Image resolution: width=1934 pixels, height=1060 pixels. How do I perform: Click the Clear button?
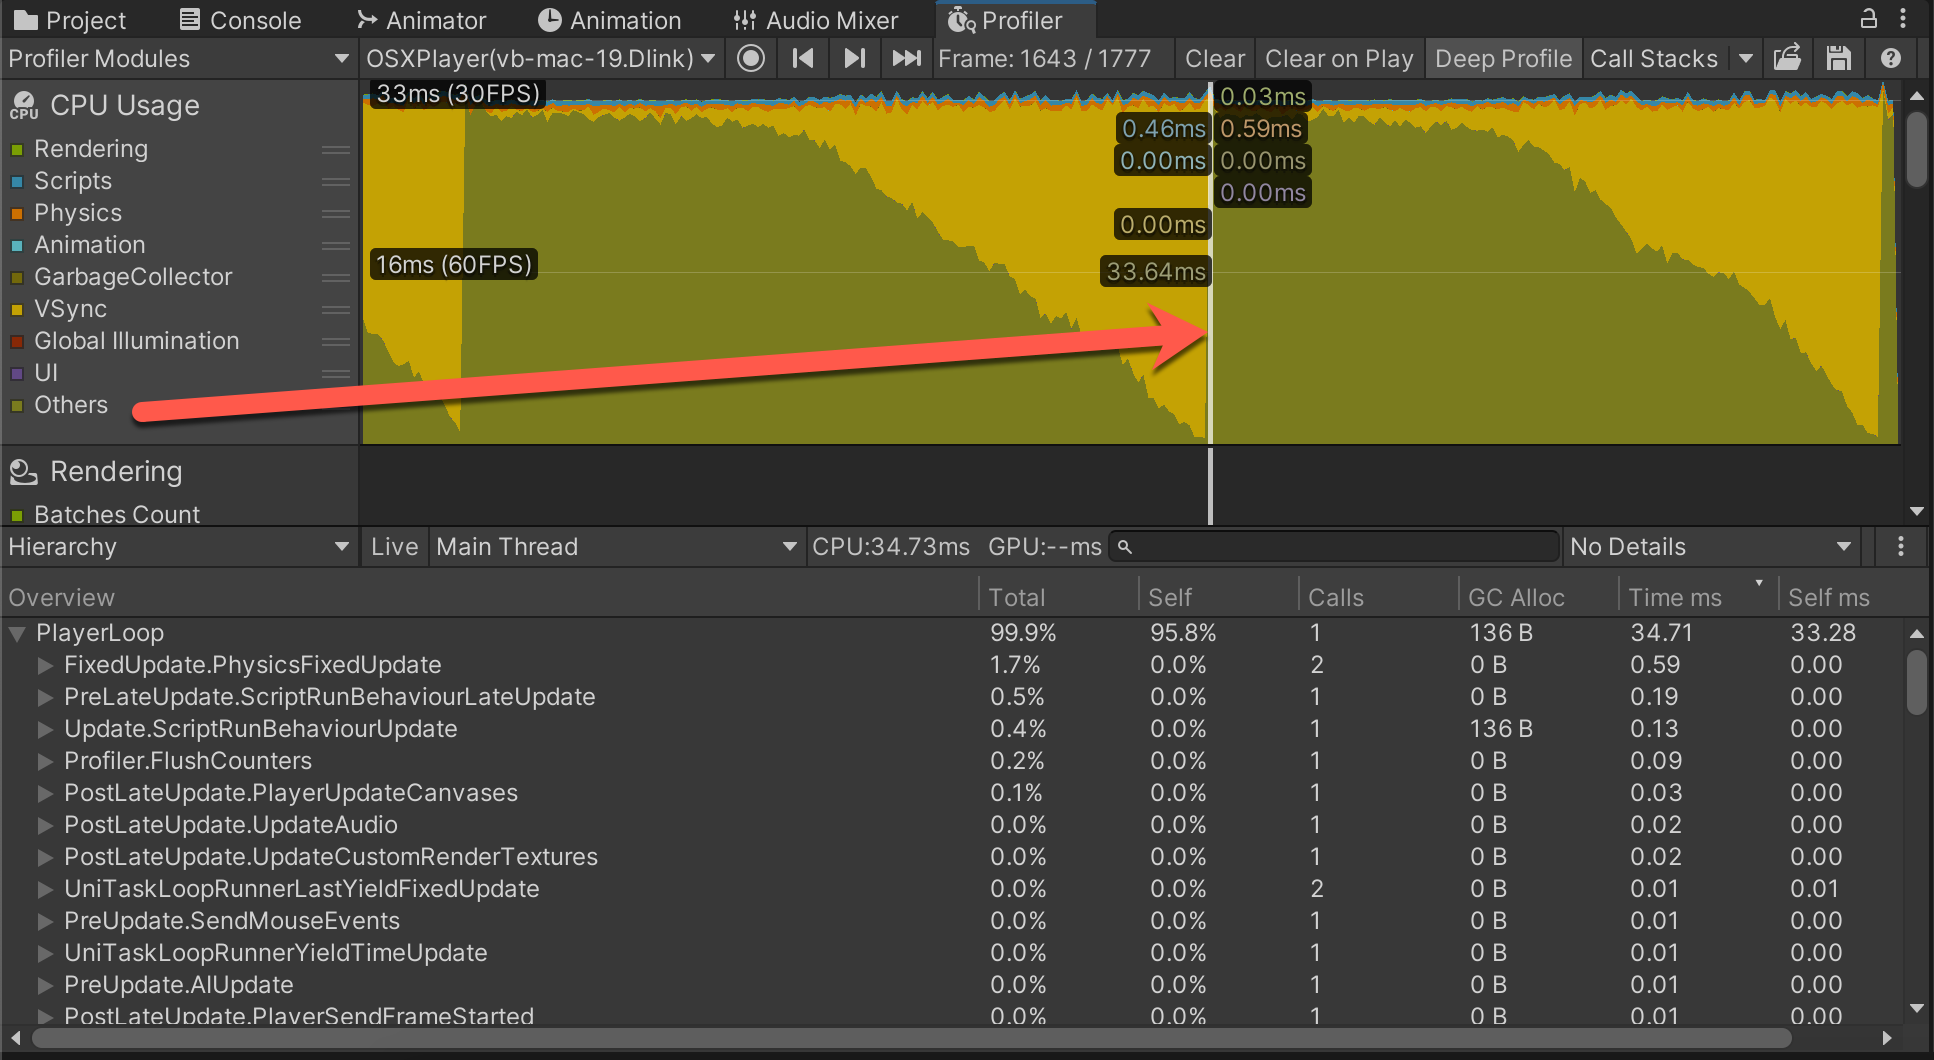(x=1215, y=59)
